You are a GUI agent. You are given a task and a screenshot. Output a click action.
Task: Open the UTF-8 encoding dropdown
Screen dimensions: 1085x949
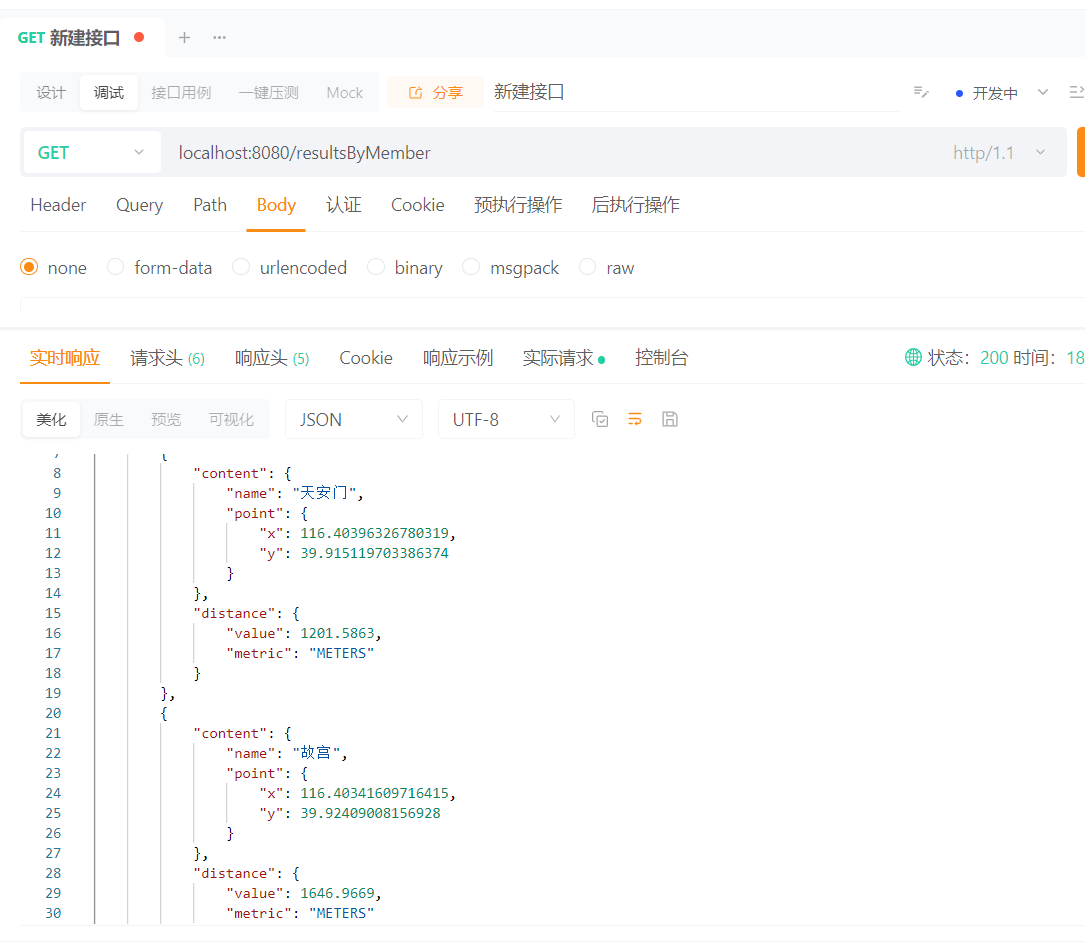click(x=506, y=419)
